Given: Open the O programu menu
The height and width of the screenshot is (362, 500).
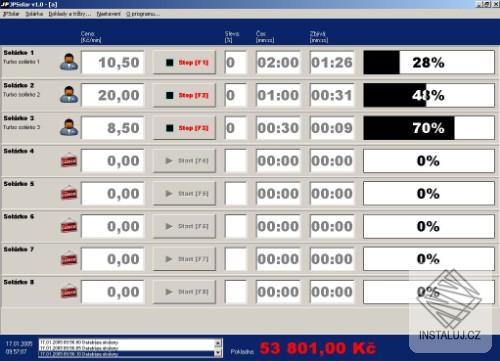Looking at the screenshot, I should pyautogui.click(x=143, y=14).
